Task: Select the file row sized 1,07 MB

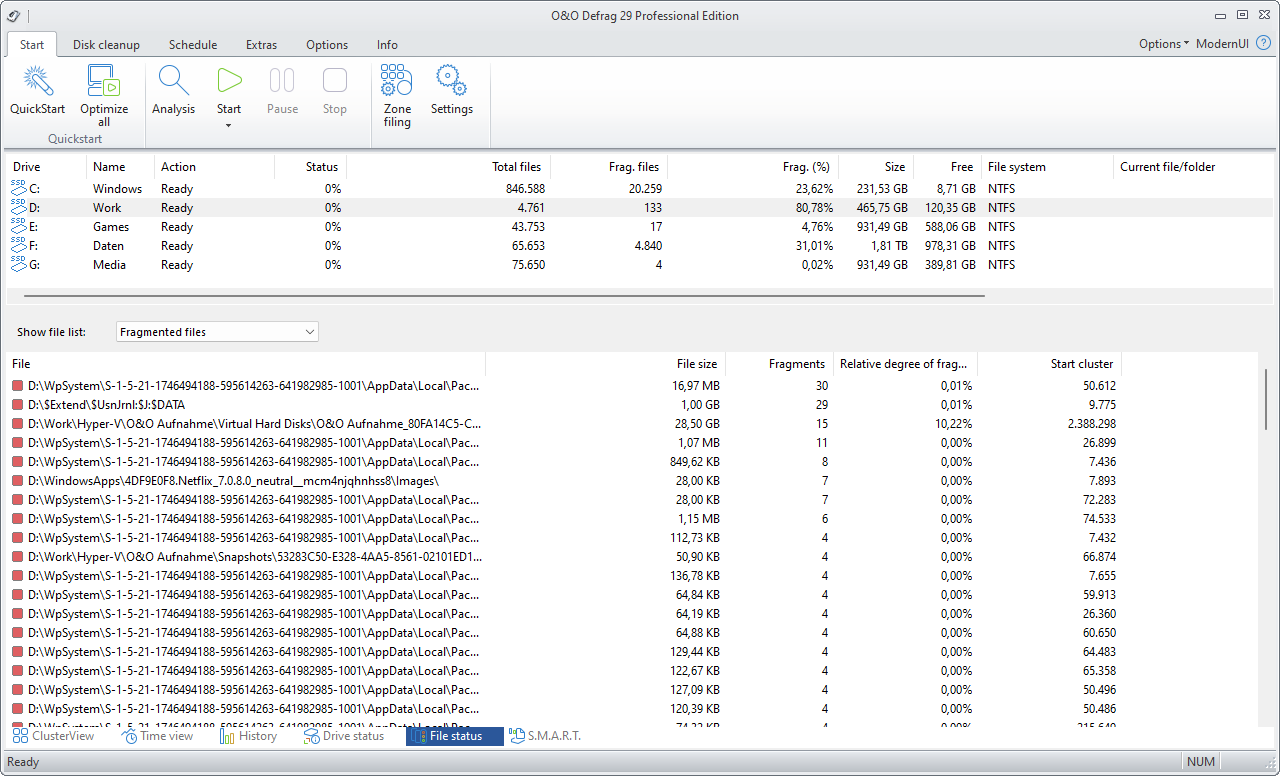Action: tap(565, 443)
